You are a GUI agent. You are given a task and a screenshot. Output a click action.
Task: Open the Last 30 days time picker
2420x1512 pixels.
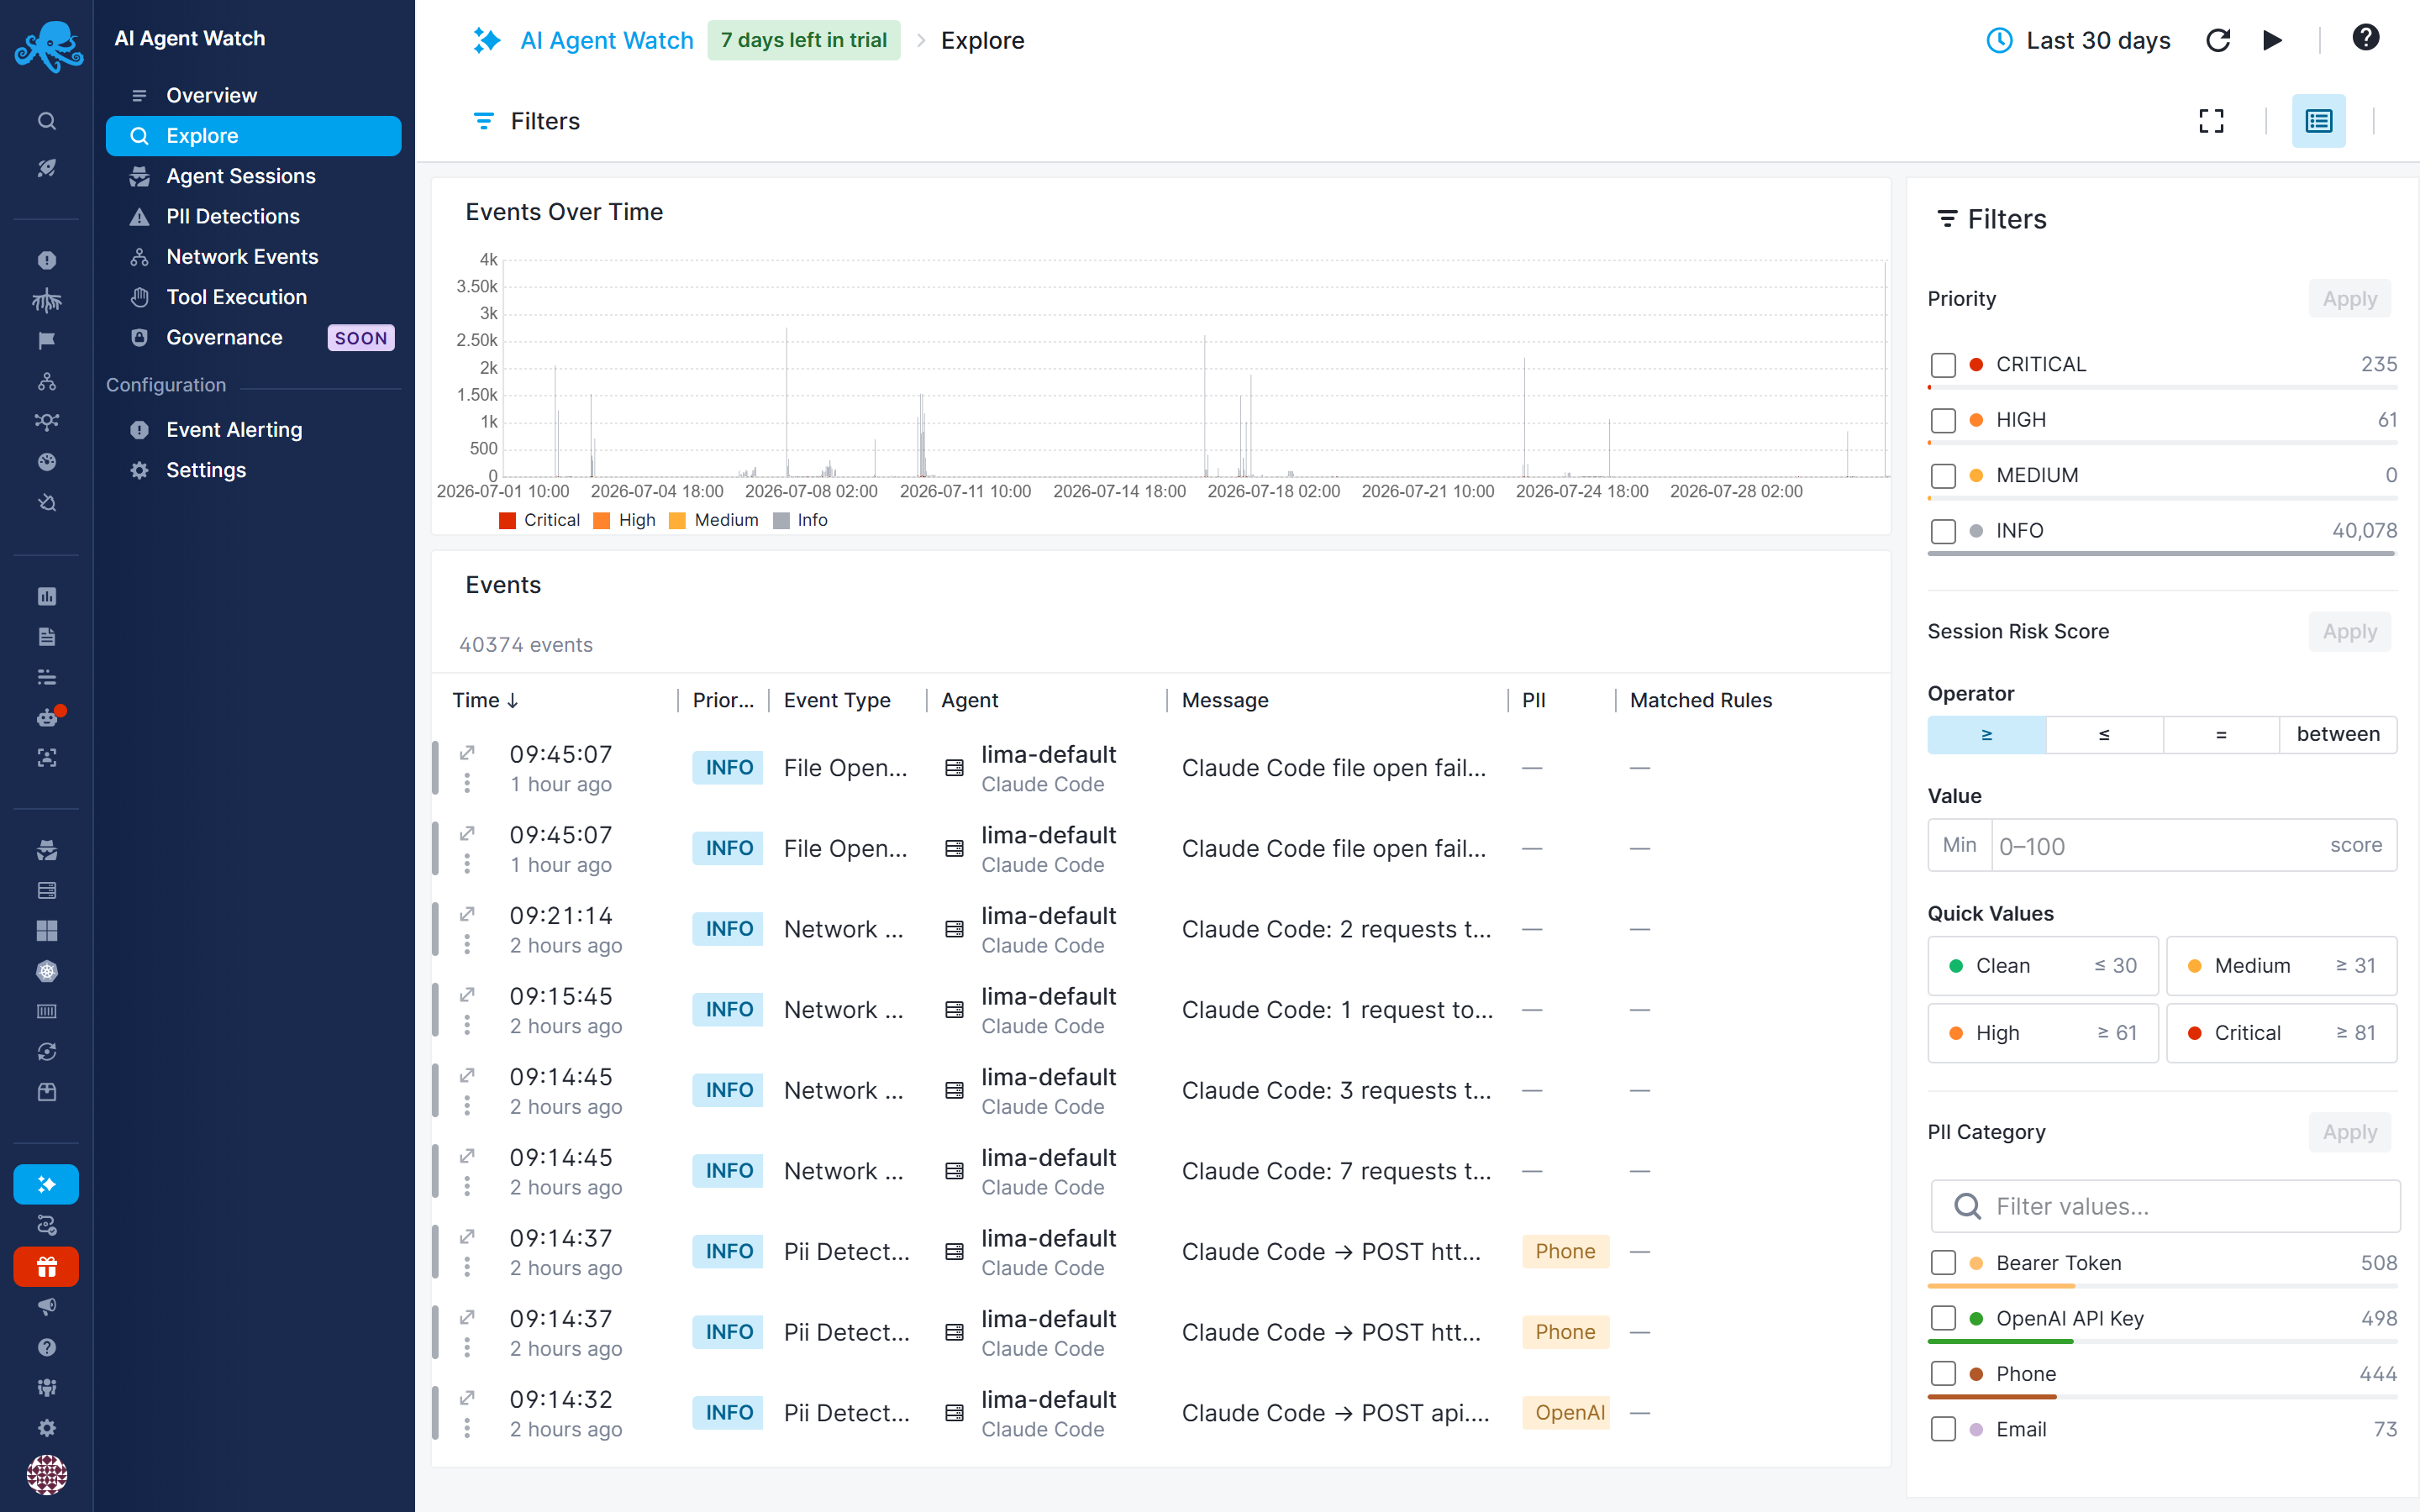point(2078,40)
